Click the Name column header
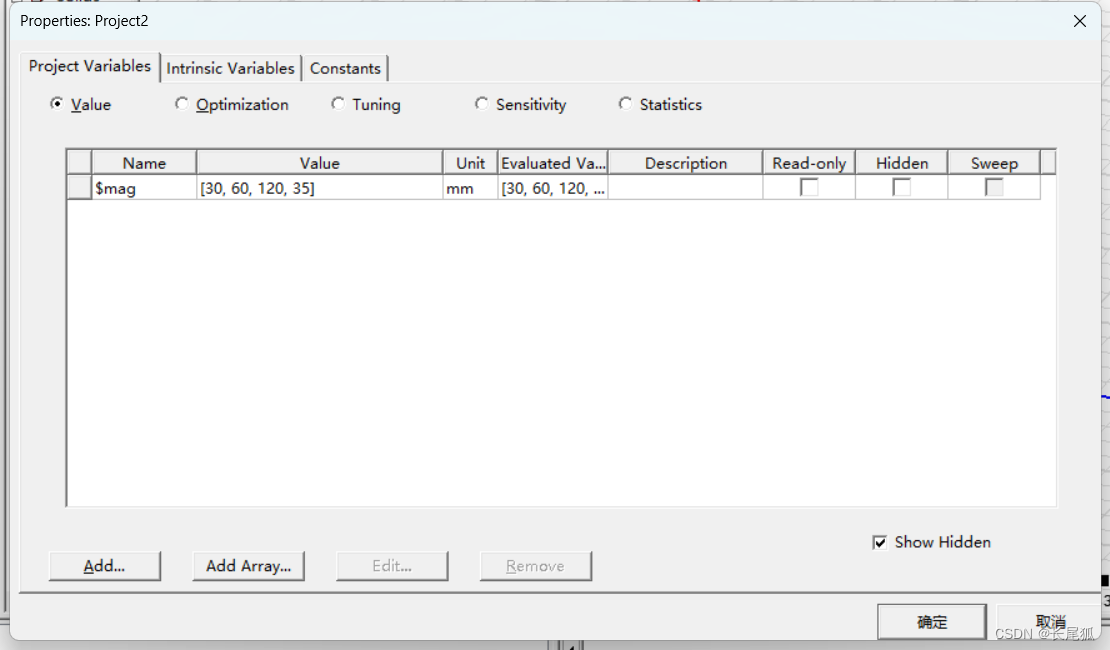The image size is (1110, 650). click(x=144, y=163)
